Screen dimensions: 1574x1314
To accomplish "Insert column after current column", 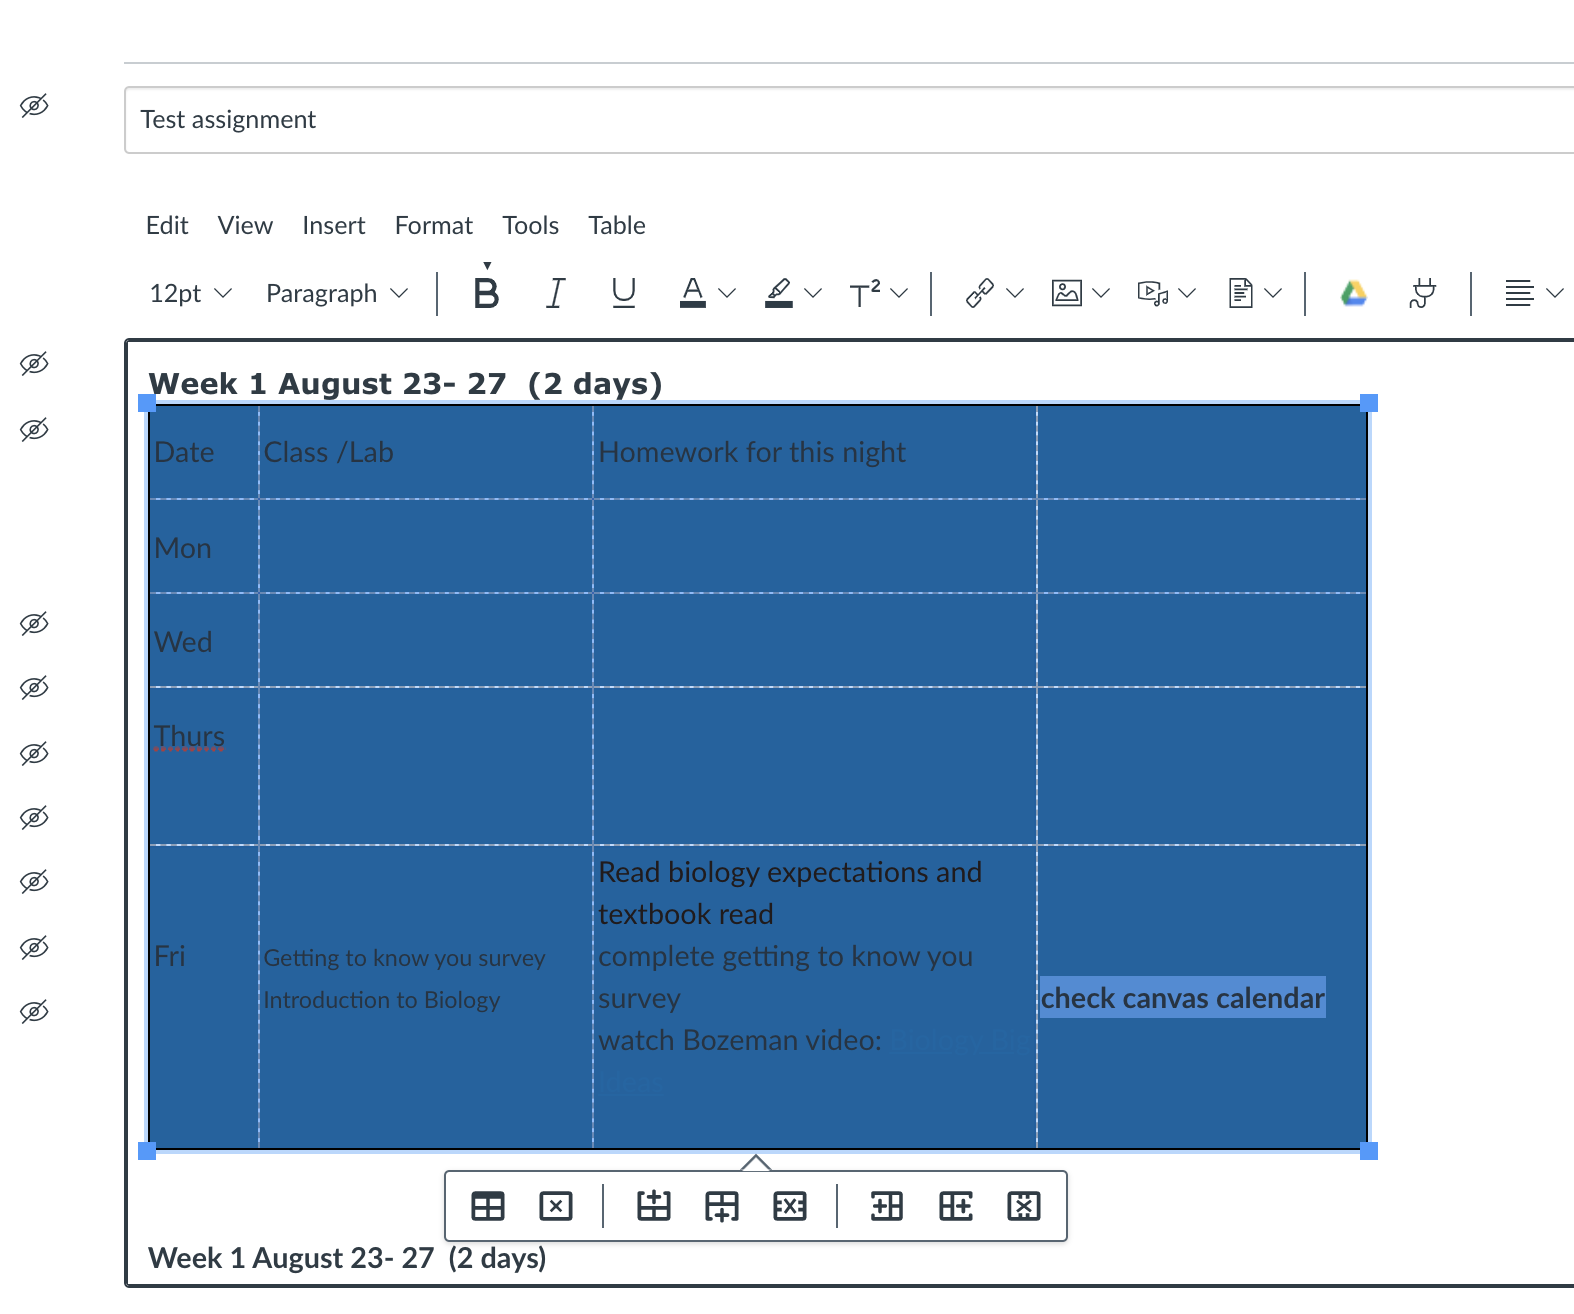I will tap(956, 1206).
